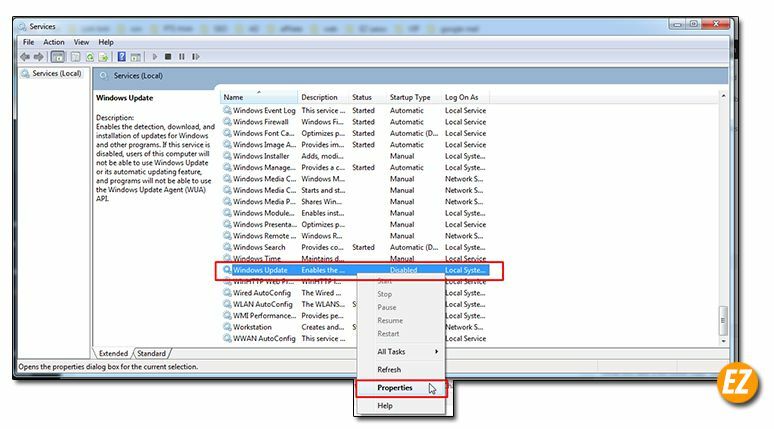Image resolution: width=774 pixels, height=429 pixels.
Task: Toggle Show/Hide Console Tree toolbar icon
Action: (58, 57)
